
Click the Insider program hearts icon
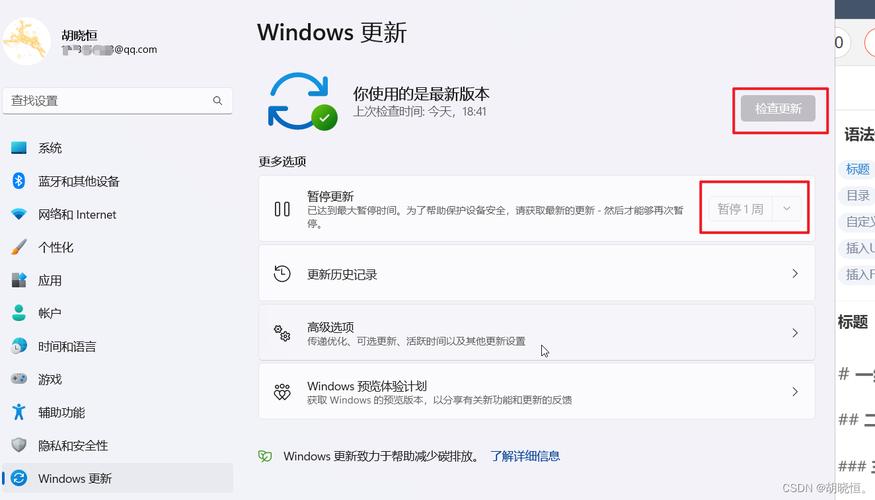[282, 392]
